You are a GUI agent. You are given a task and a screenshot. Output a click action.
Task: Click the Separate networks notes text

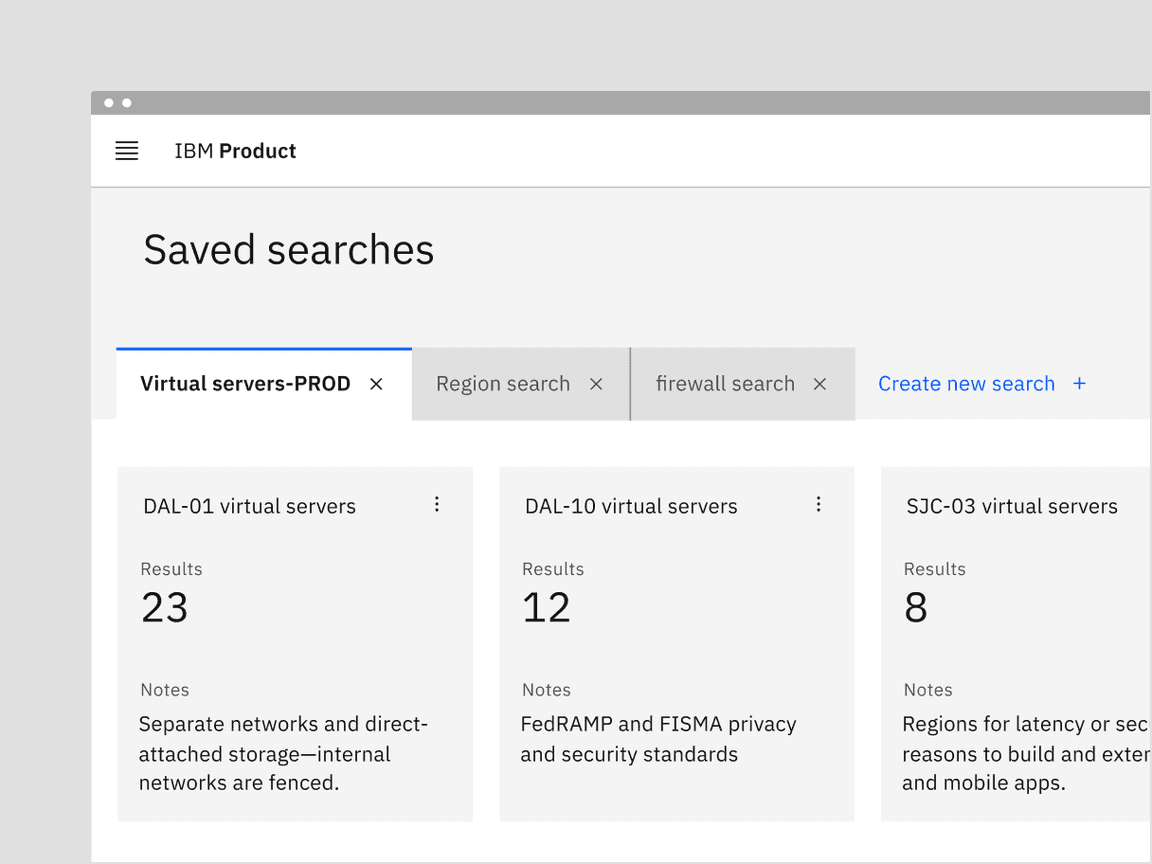(x=283, y=753)
